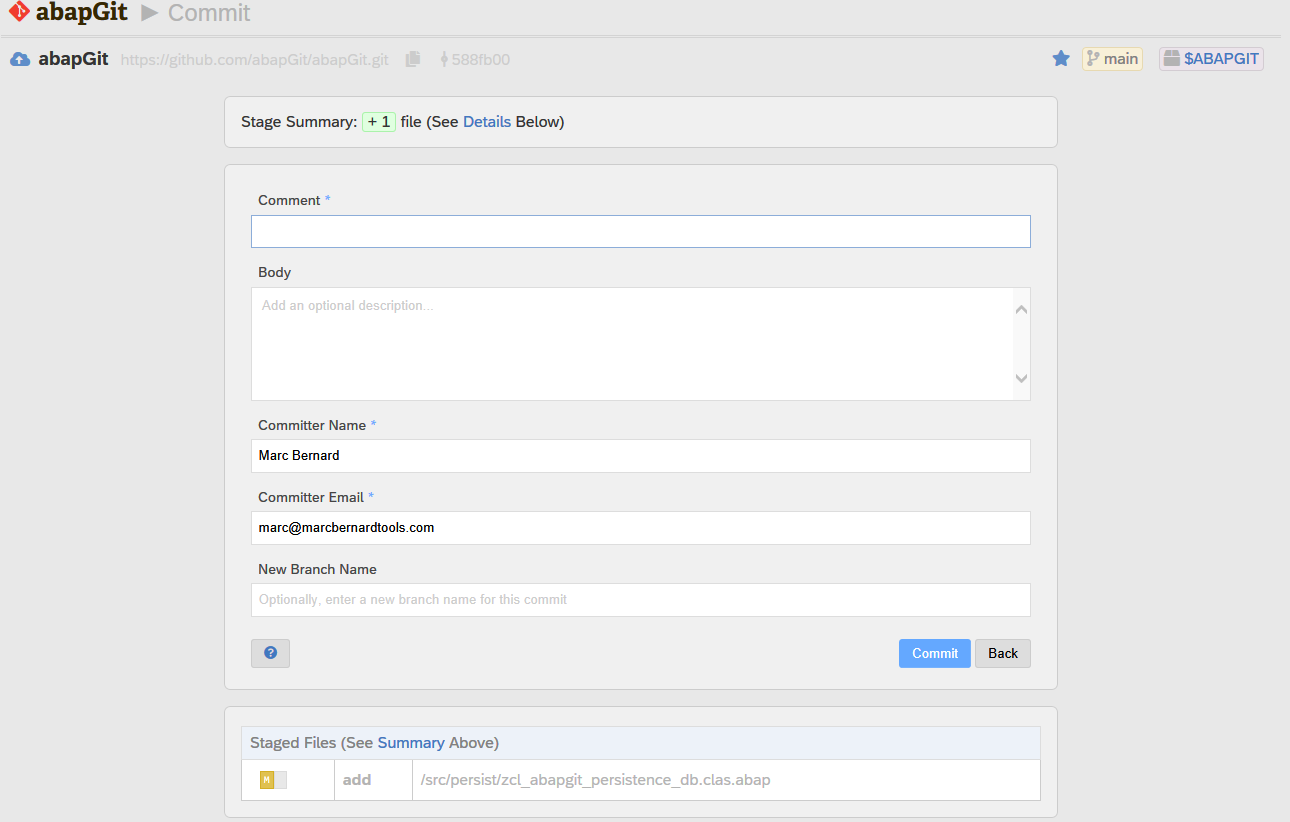Click the scrollbar down arrow of the Body field
1290x822 pixels.
(1021, 378)
